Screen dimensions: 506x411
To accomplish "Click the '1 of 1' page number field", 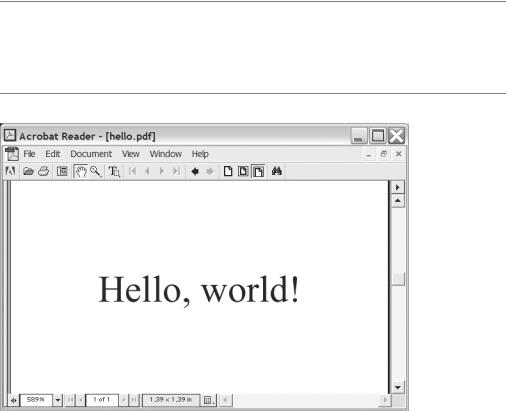I will pyautogui.click(x=102, y=399).
